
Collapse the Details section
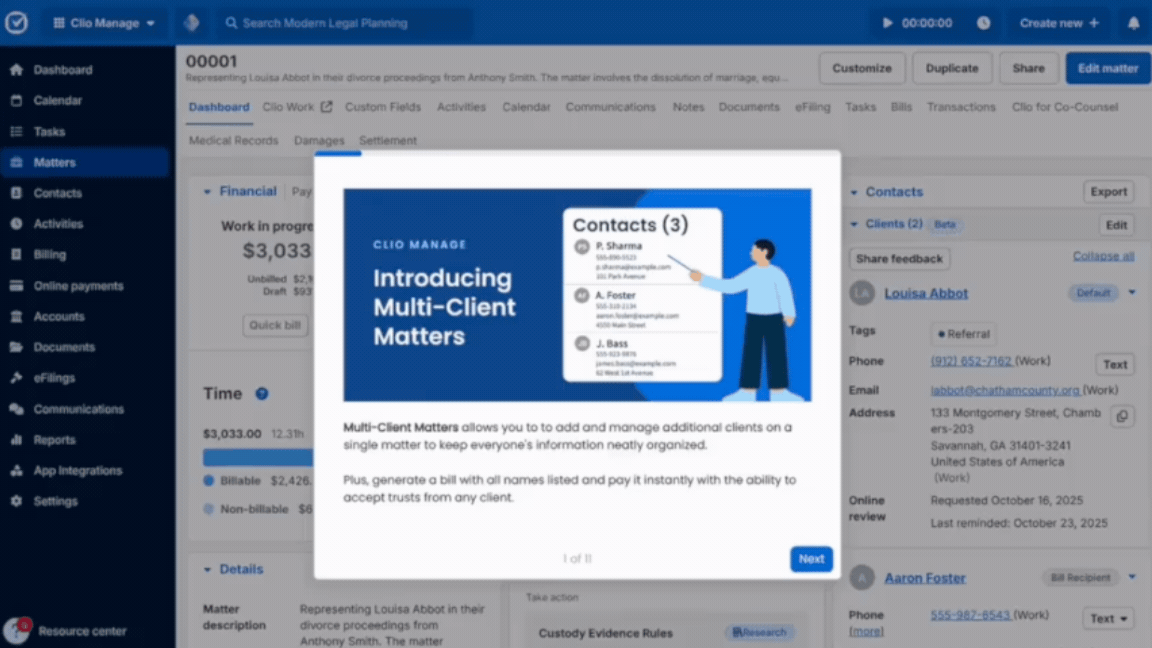[x=207, y=569]
